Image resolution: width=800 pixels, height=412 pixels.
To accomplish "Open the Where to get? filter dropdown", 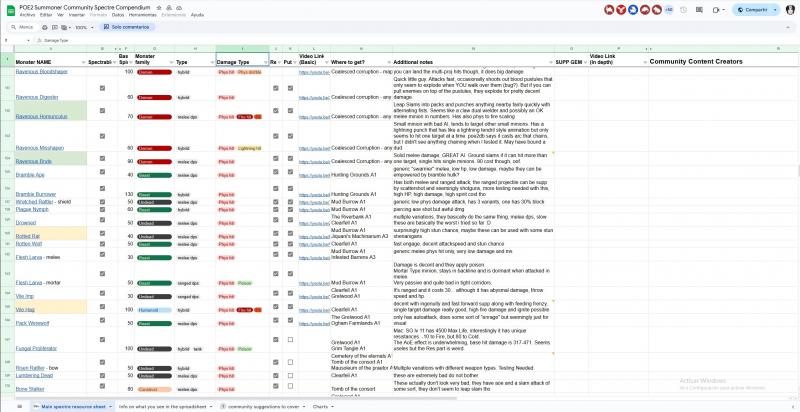I will click(x=389, y=62).
